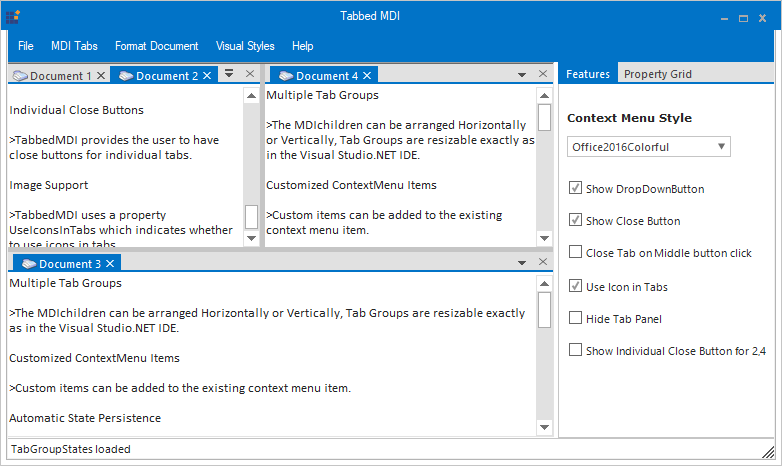
Task: Minimize the Tabbed MDI window
Action: (725, 18)
